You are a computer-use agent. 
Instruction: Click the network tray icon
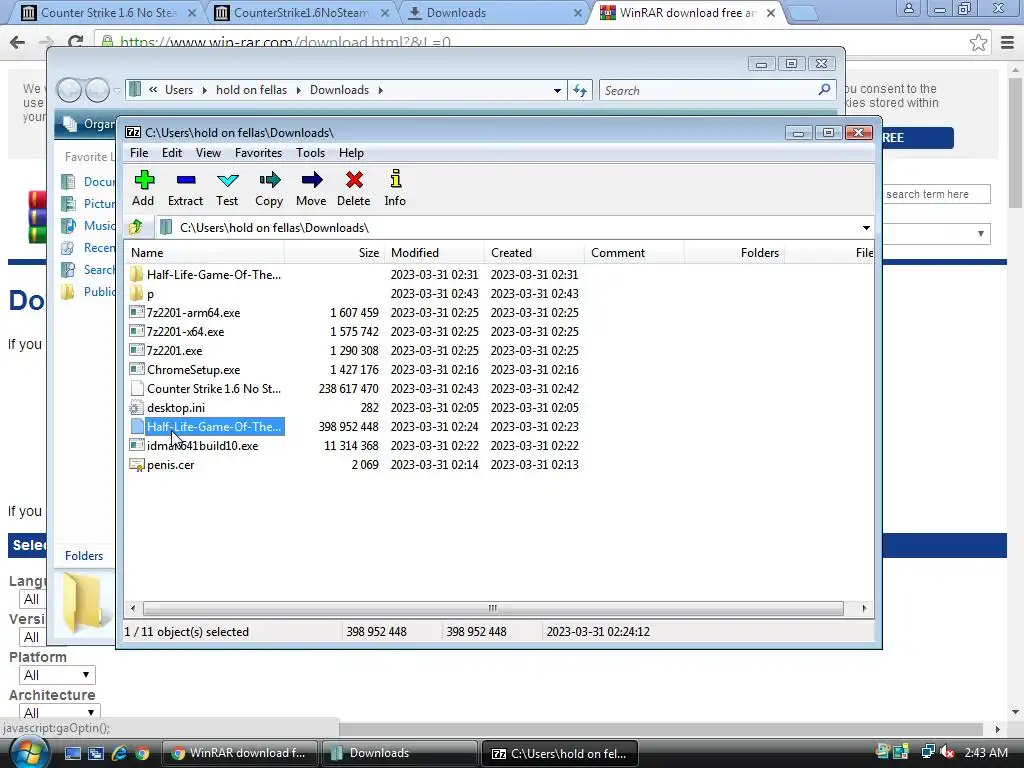[x=927, y=752]
